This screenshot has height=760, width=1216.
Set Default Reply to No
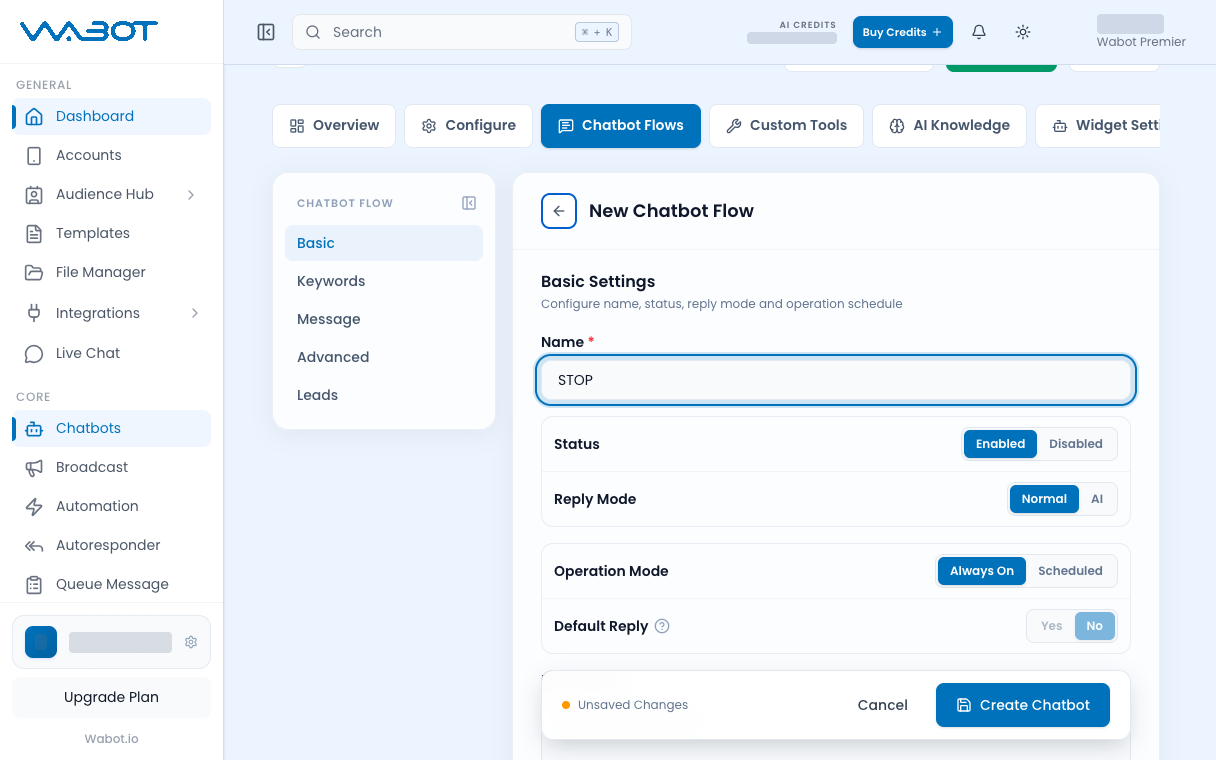1095,626
